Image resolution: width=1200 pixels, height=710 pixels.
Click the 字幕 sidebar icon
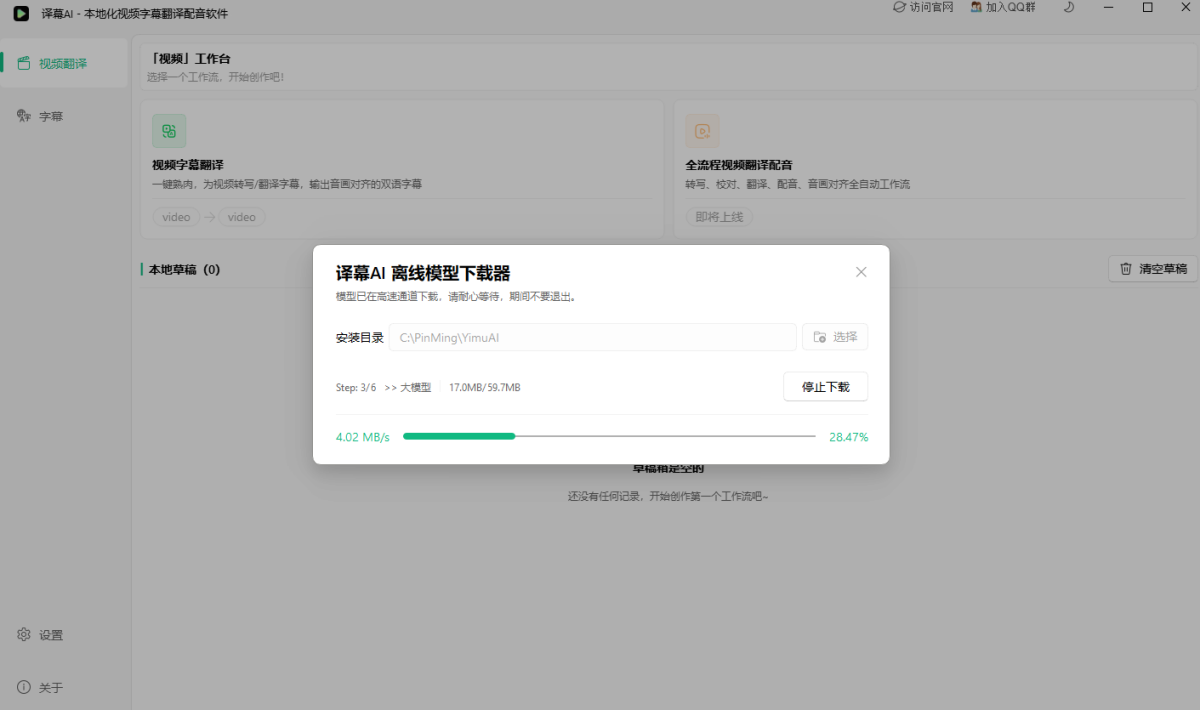pos(24,116)
